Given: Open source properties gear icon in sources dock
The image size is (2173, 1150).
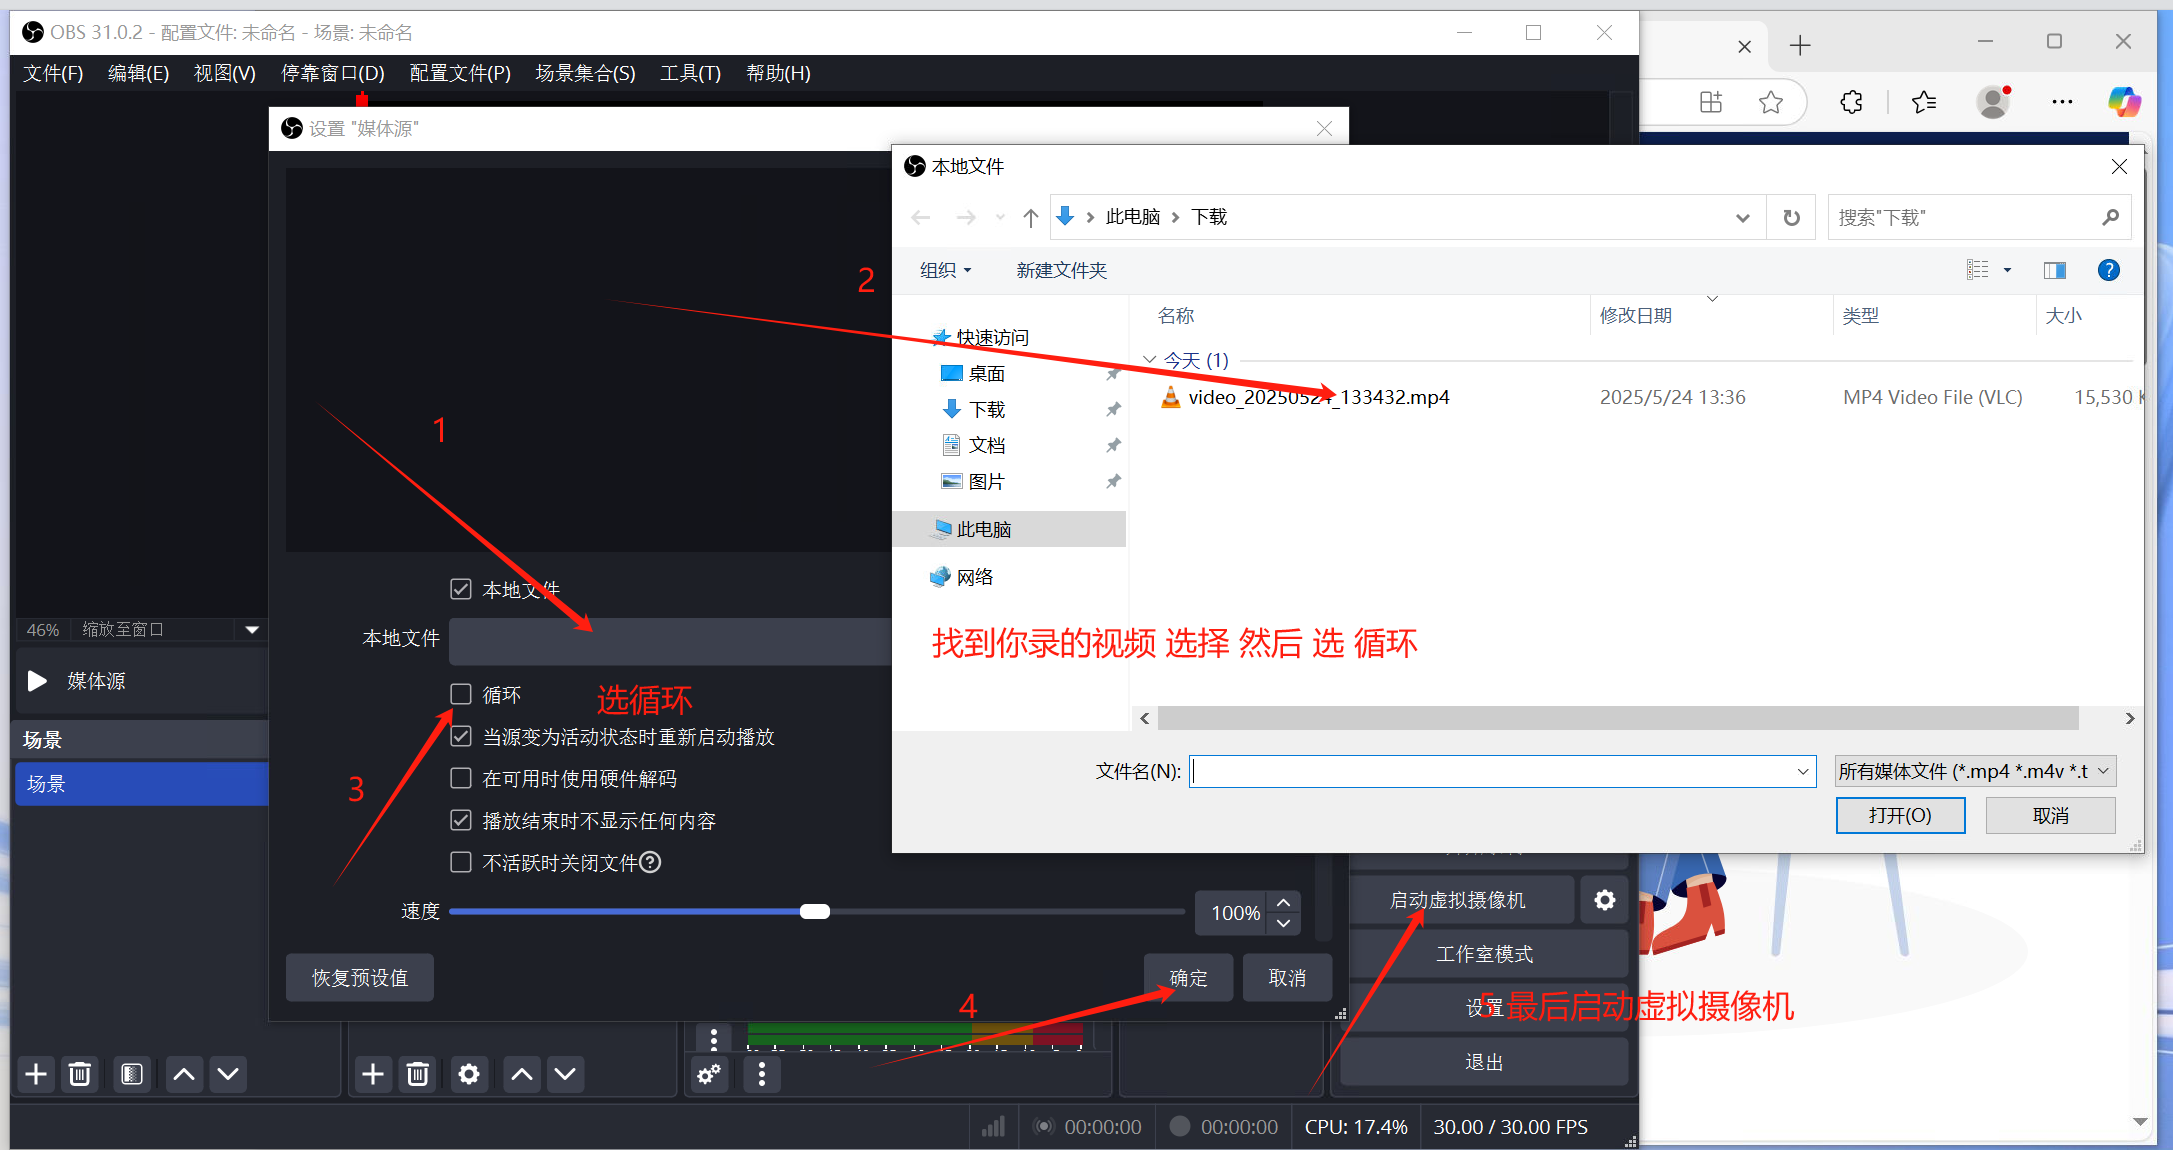Looking at the screenshot, I should [468, 1074].
